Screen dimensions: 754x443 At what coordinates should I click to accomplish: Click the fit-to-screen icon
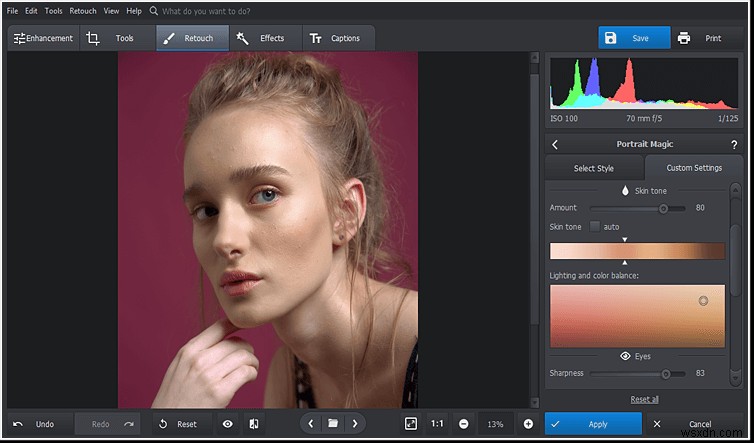[410, 424]
